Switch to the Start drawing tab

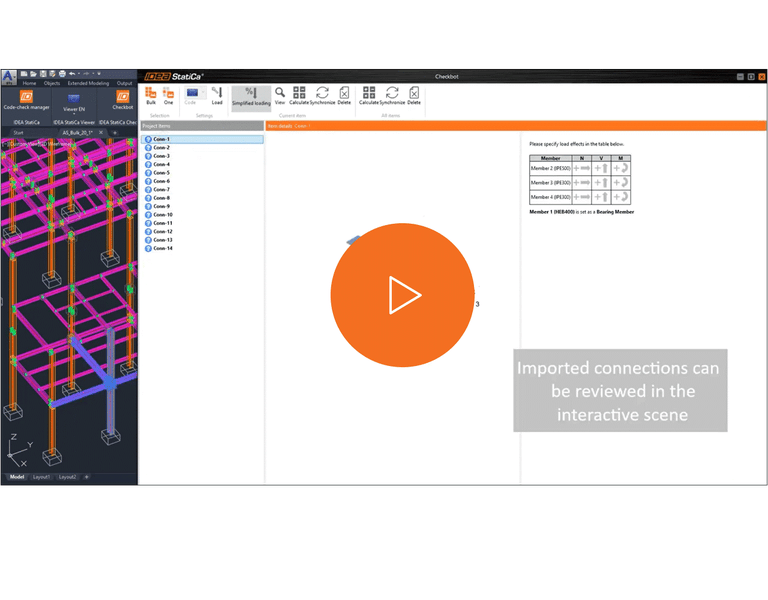19,133
